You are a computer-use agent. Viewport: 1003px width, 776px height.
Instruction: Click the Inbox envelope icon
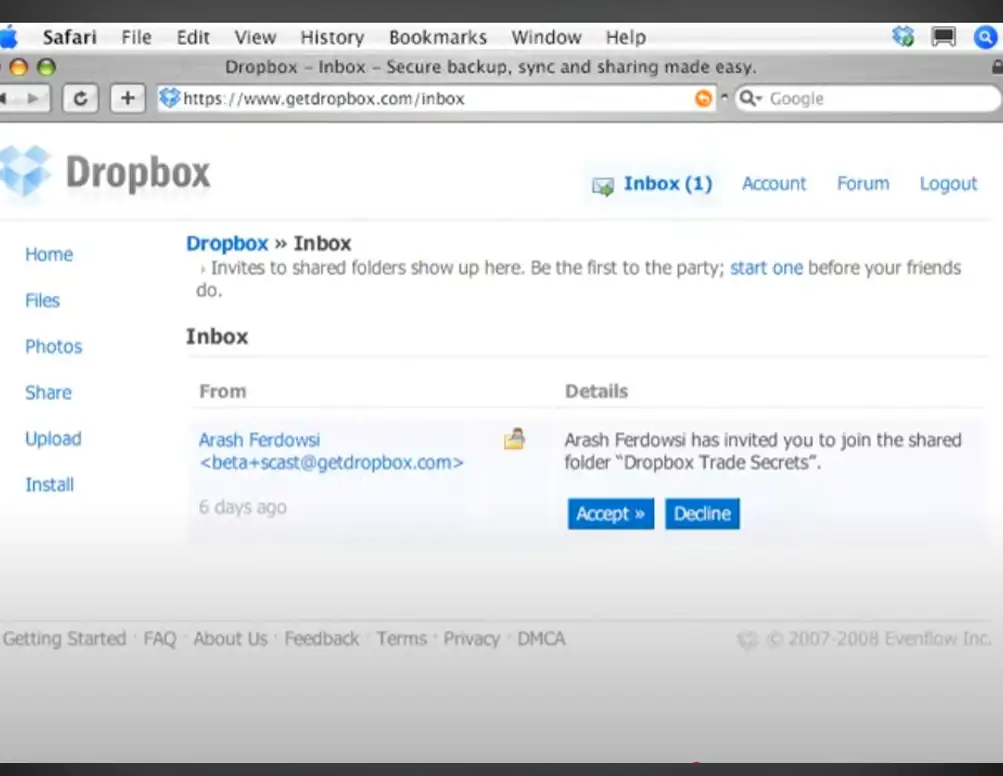(603, 186)
